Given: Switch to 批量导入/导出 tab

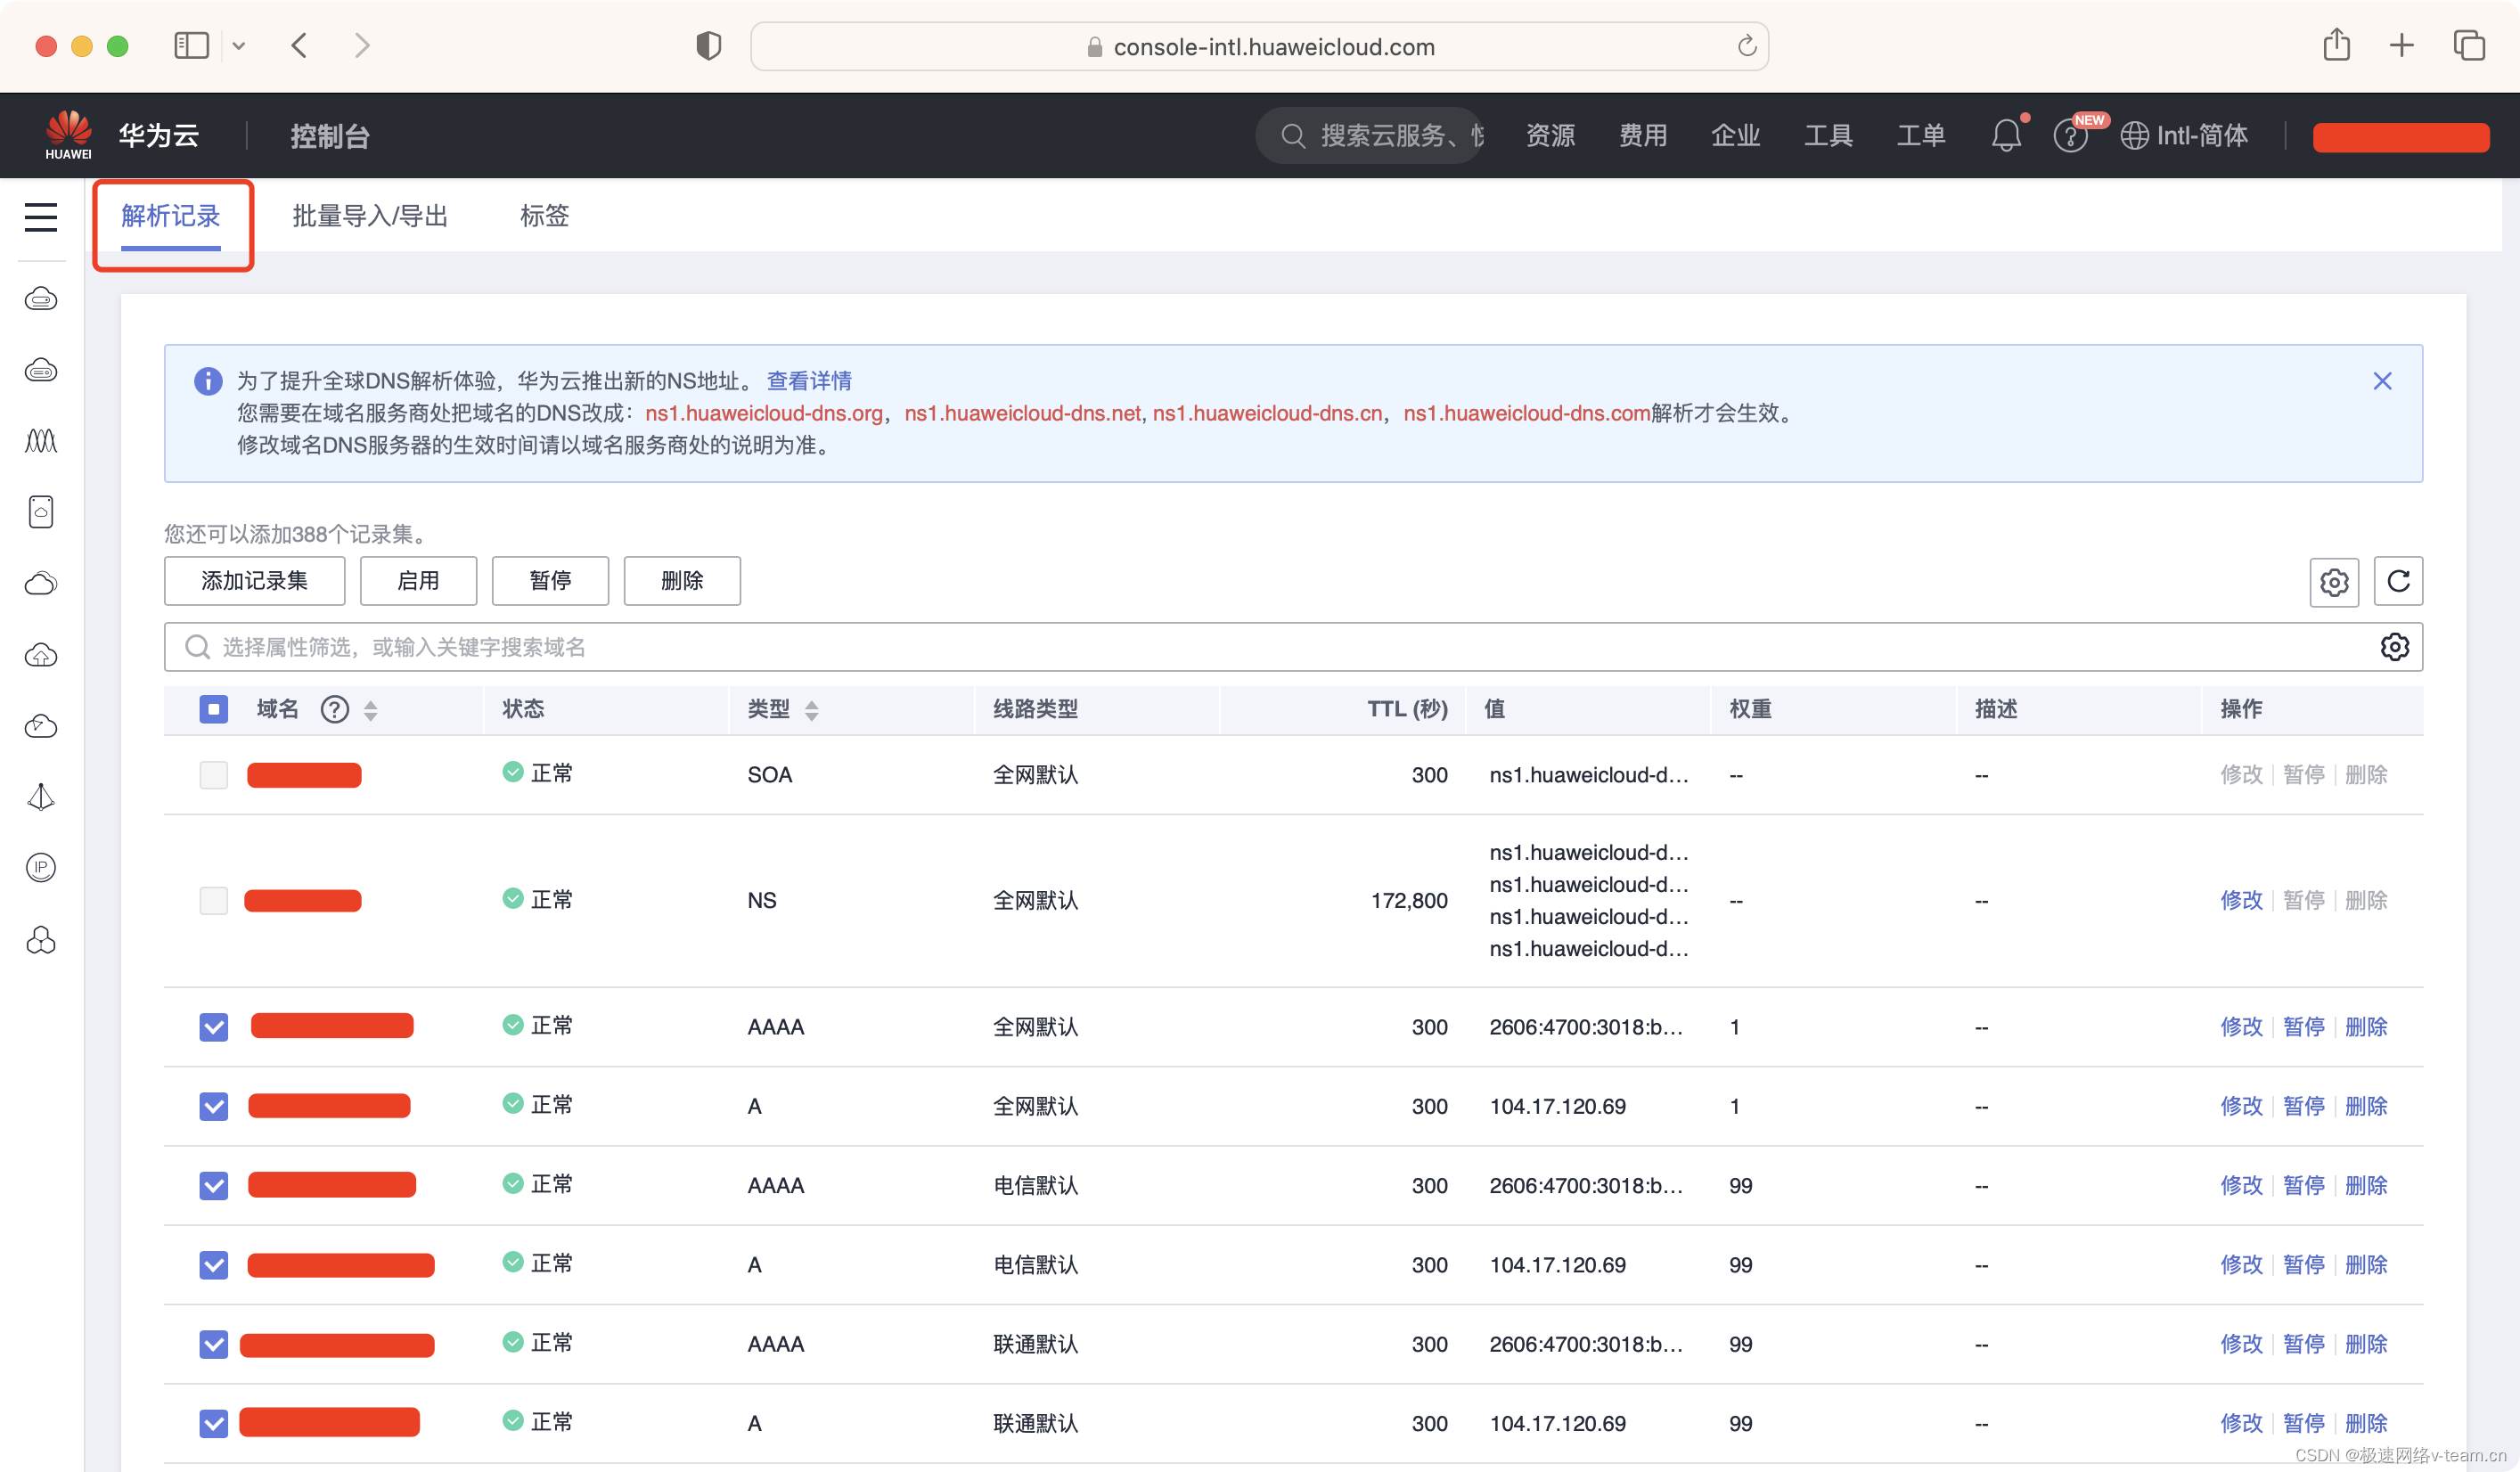Looking at the screenshot, I should click(370, 216).
